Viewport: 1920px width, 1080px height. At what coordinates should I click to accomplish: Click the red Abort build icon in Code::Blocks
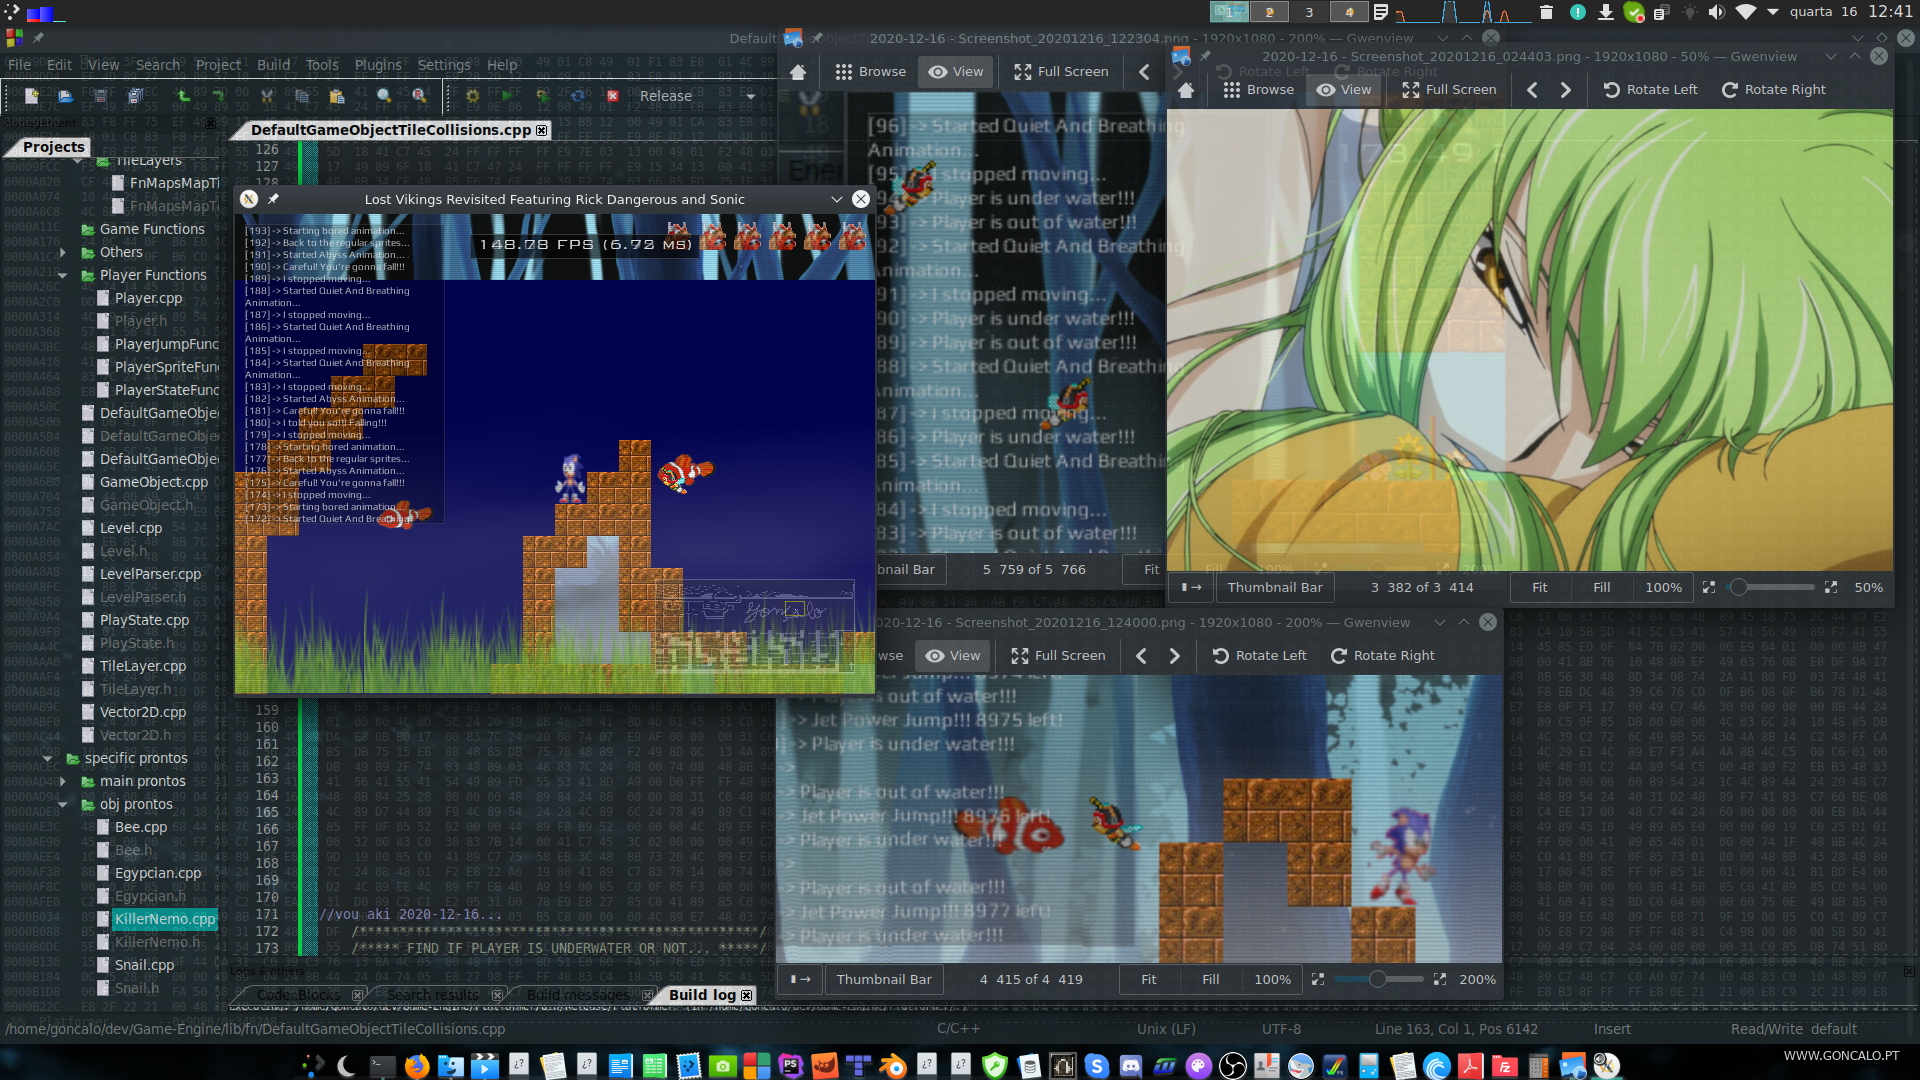tap(613, 96)
